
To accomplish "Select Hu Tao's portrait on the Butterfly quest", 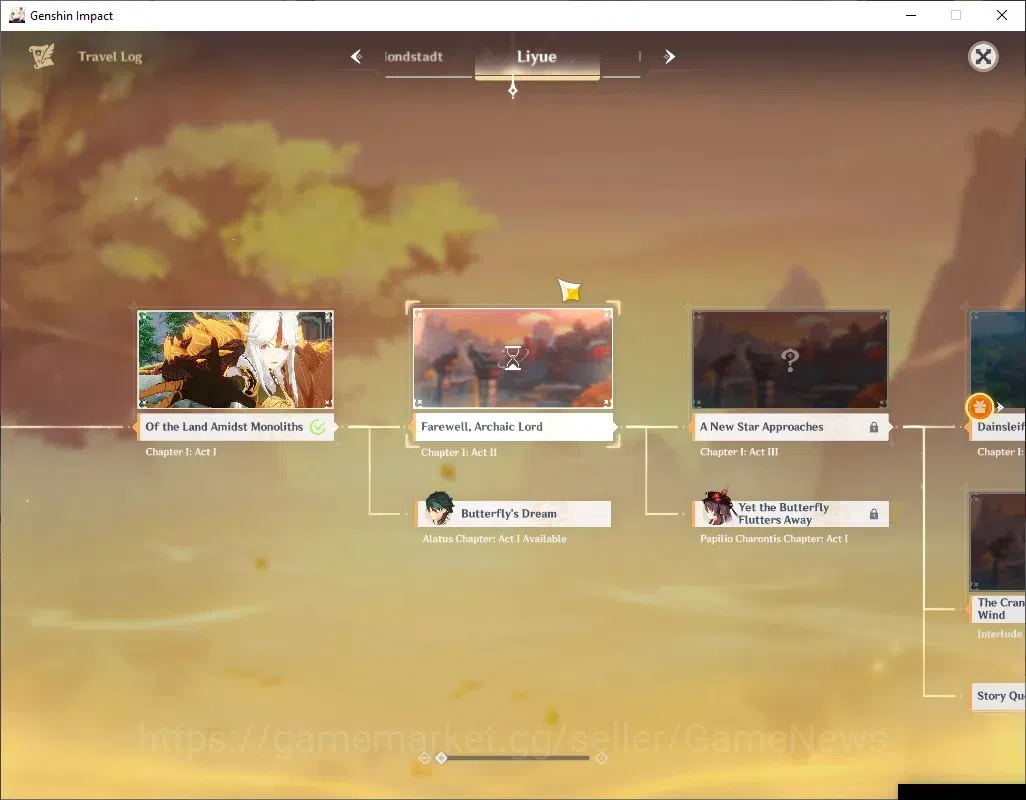I will pos(718,508).
